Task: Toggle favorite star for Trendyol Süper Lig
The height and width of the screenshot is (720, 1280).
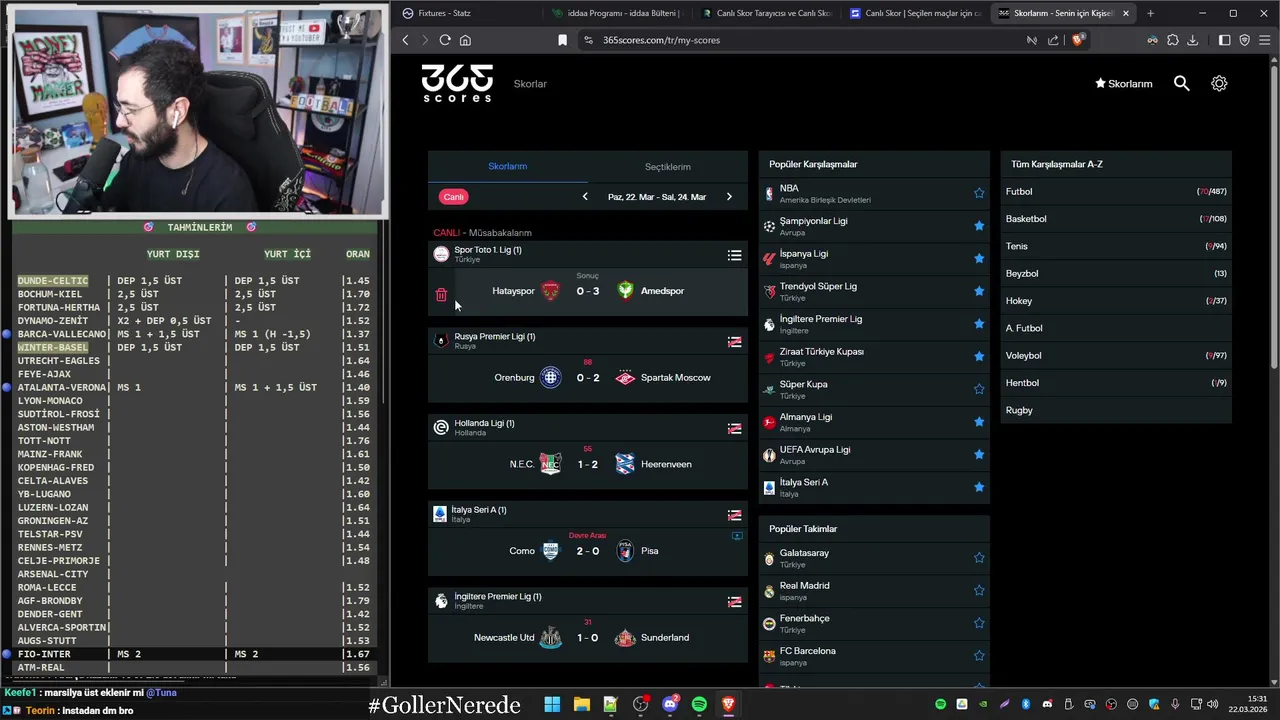Action: pos(979,291)
